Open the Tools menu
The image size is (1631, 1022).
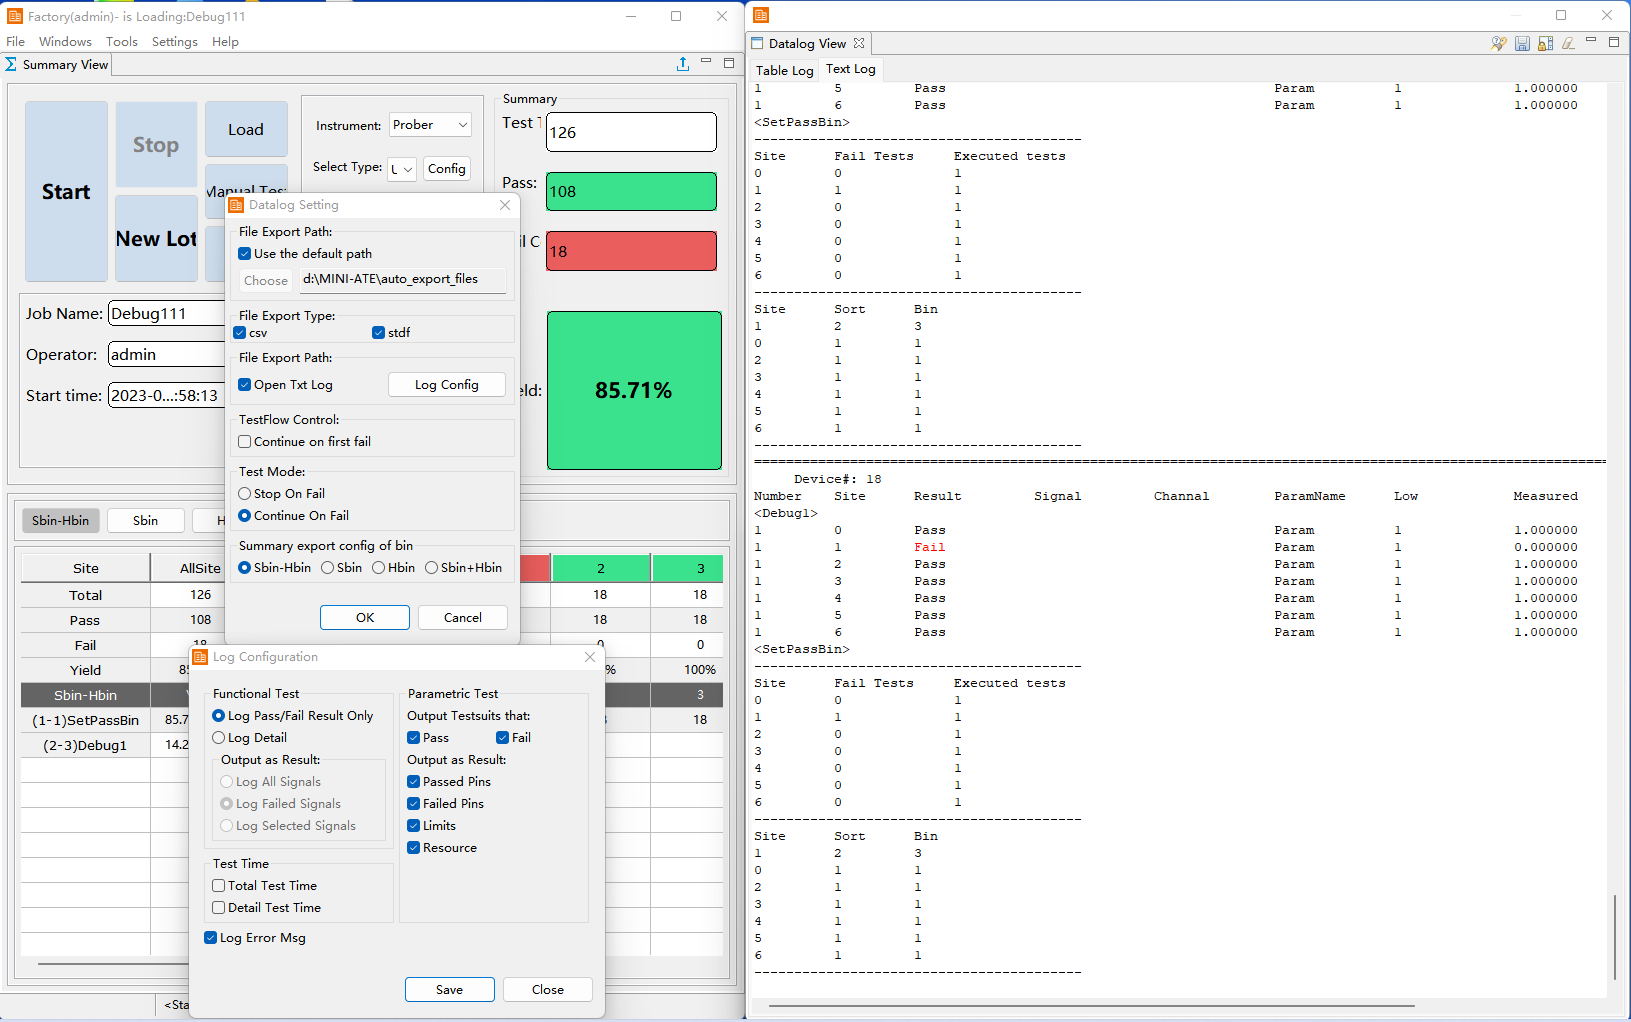122,42
